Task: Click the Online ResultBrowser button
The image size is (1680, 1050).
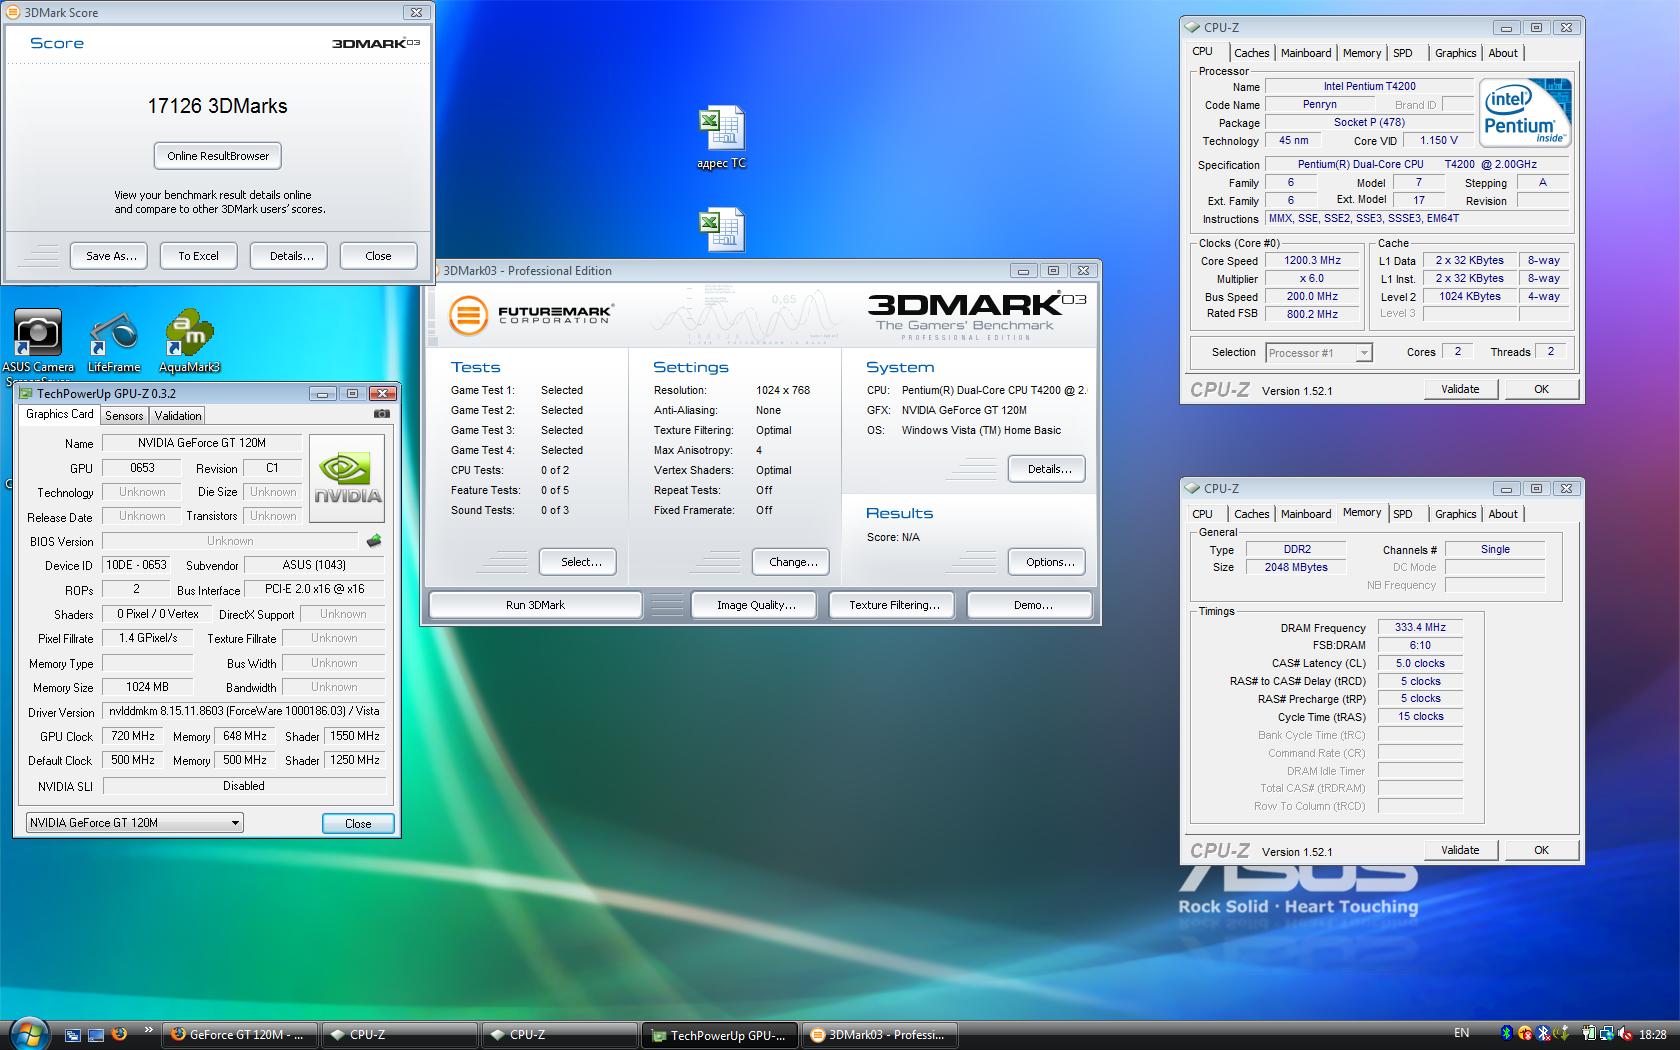Action: tap(218, 156)
